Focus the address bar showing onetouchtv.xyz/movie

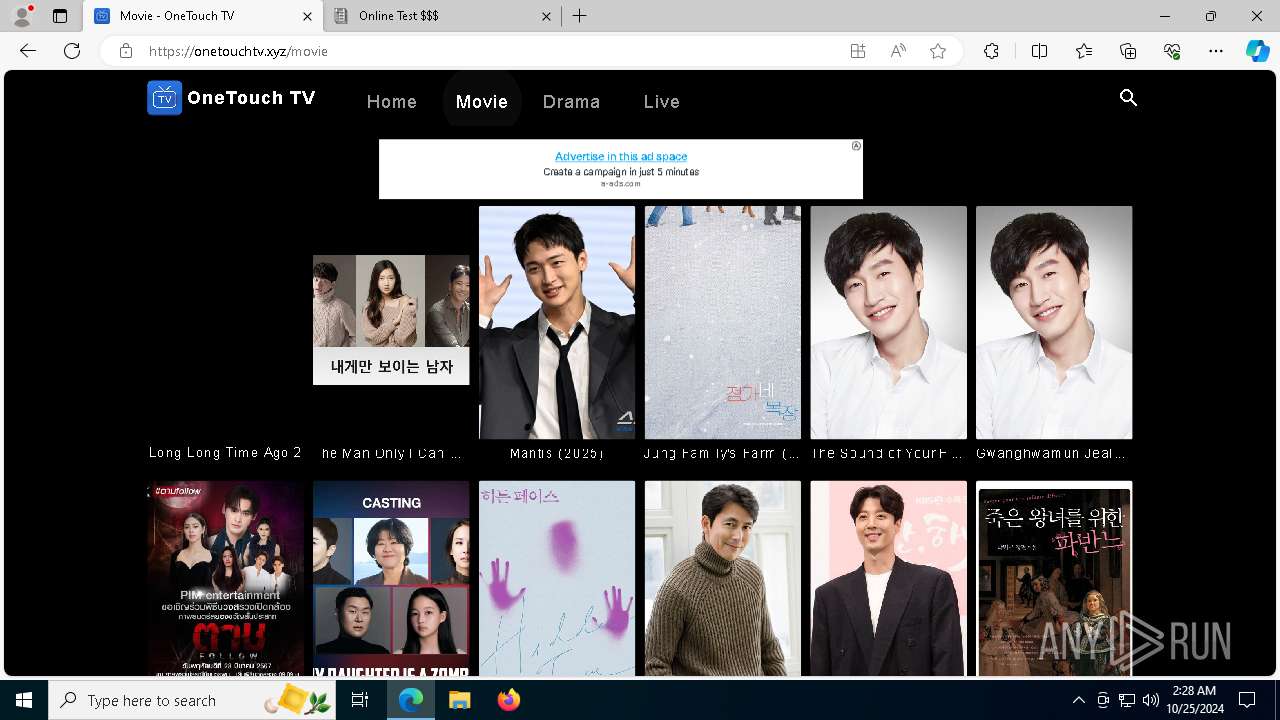tap(490, 51)
